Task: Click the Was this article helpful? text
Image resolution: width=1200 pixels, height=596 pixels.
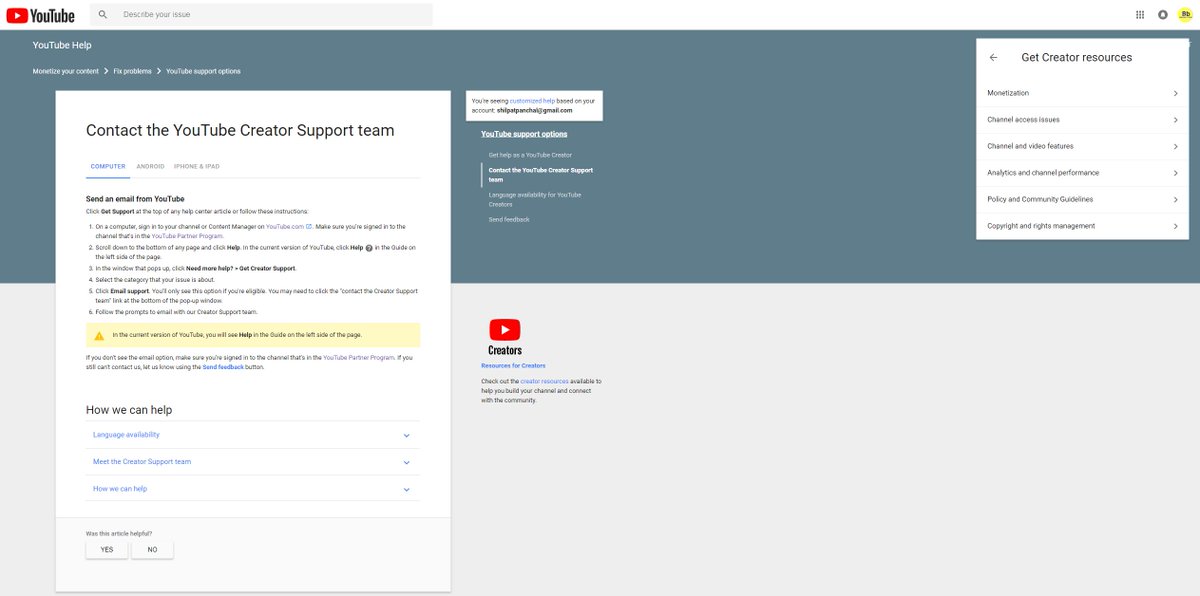Action: click(x=119, y=533)
